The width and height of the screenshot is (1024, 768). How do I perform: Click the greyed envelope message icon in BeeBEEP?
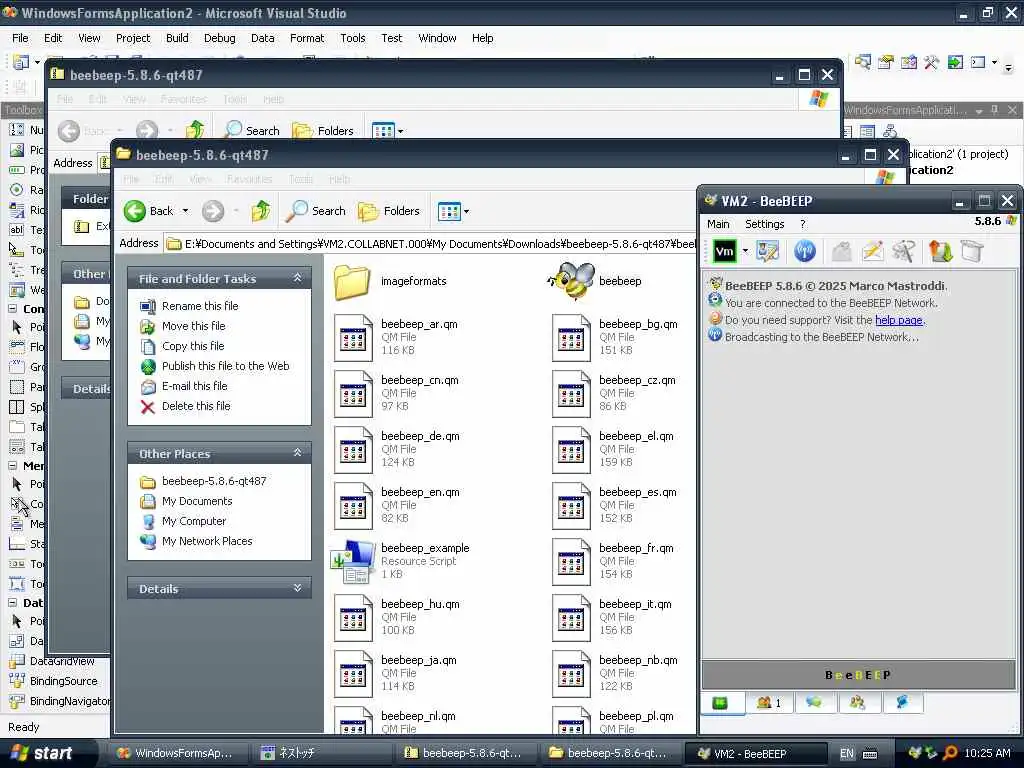coord(841,251)
